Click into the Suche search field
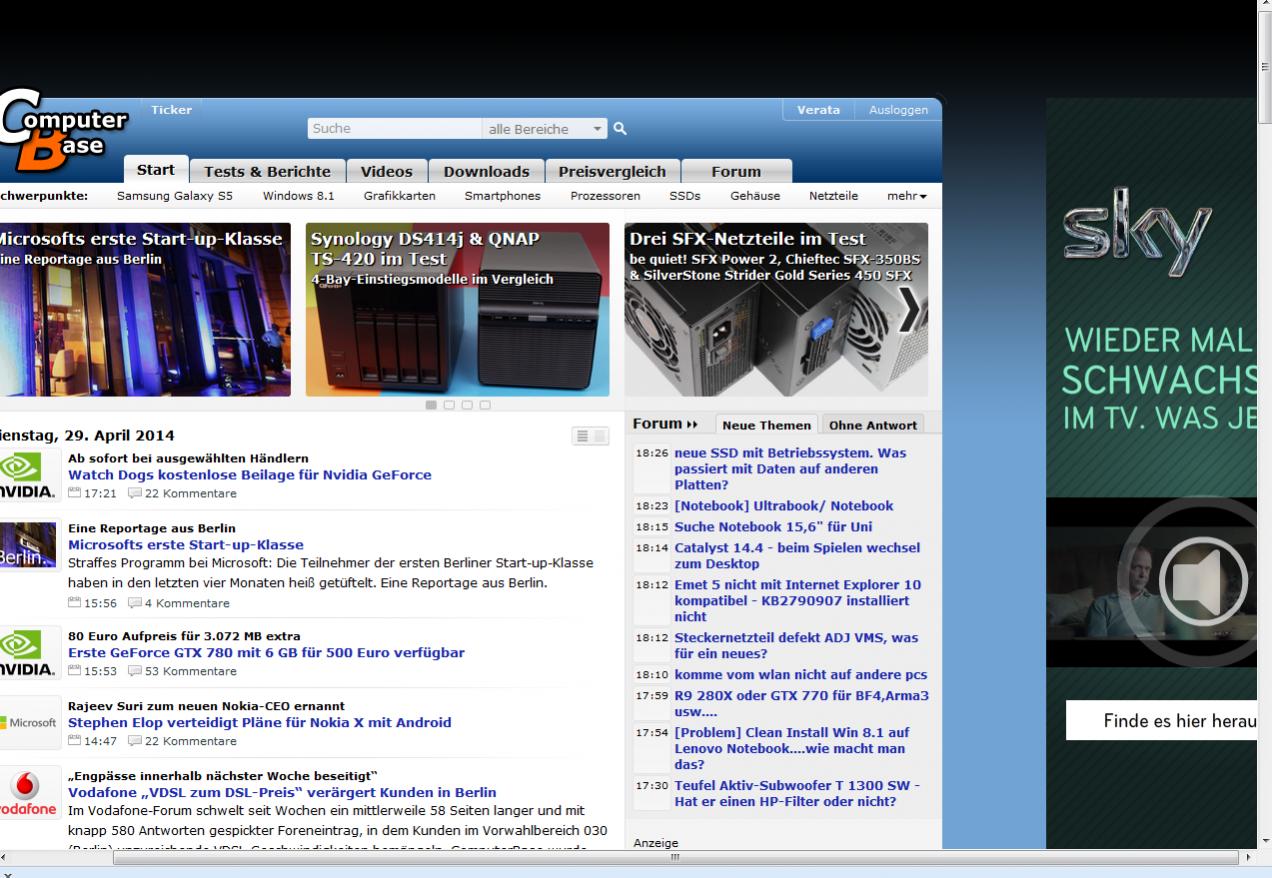Image resolution: width=1272 pixels, height=878 pixels. 394,129
